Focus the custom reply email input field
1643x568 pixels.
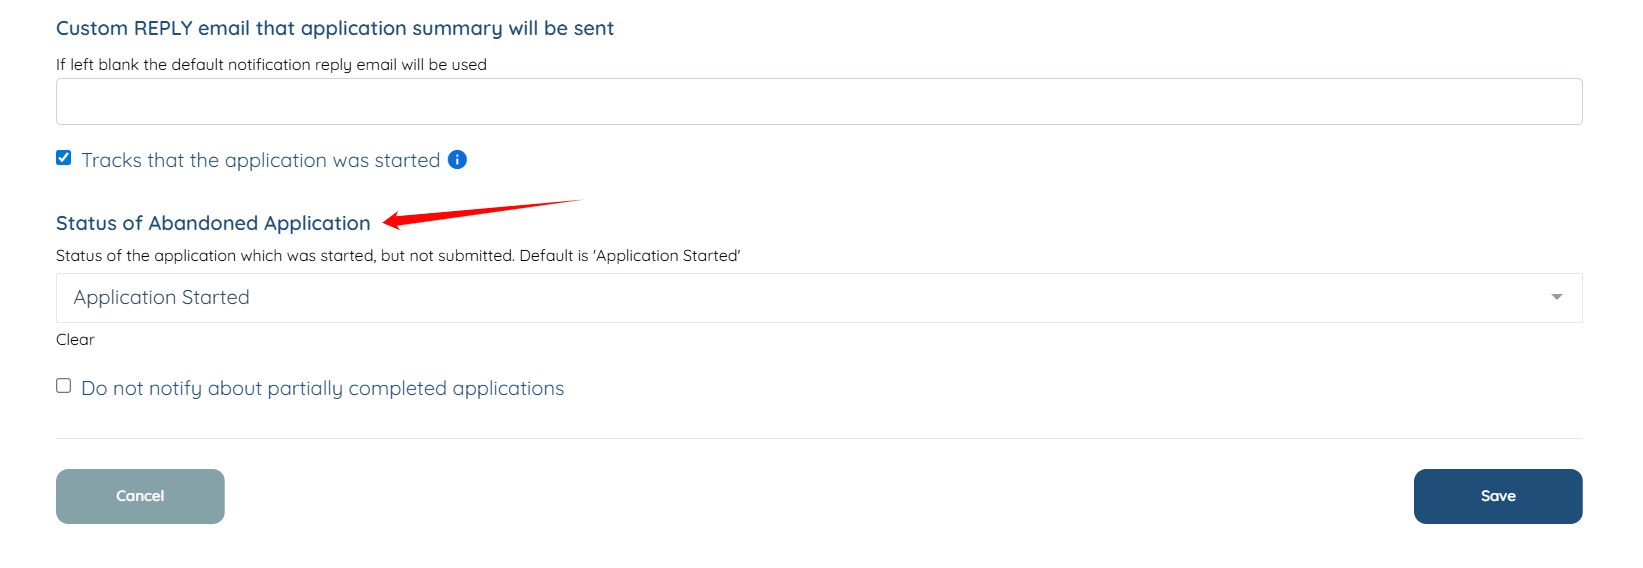(818, 102)
